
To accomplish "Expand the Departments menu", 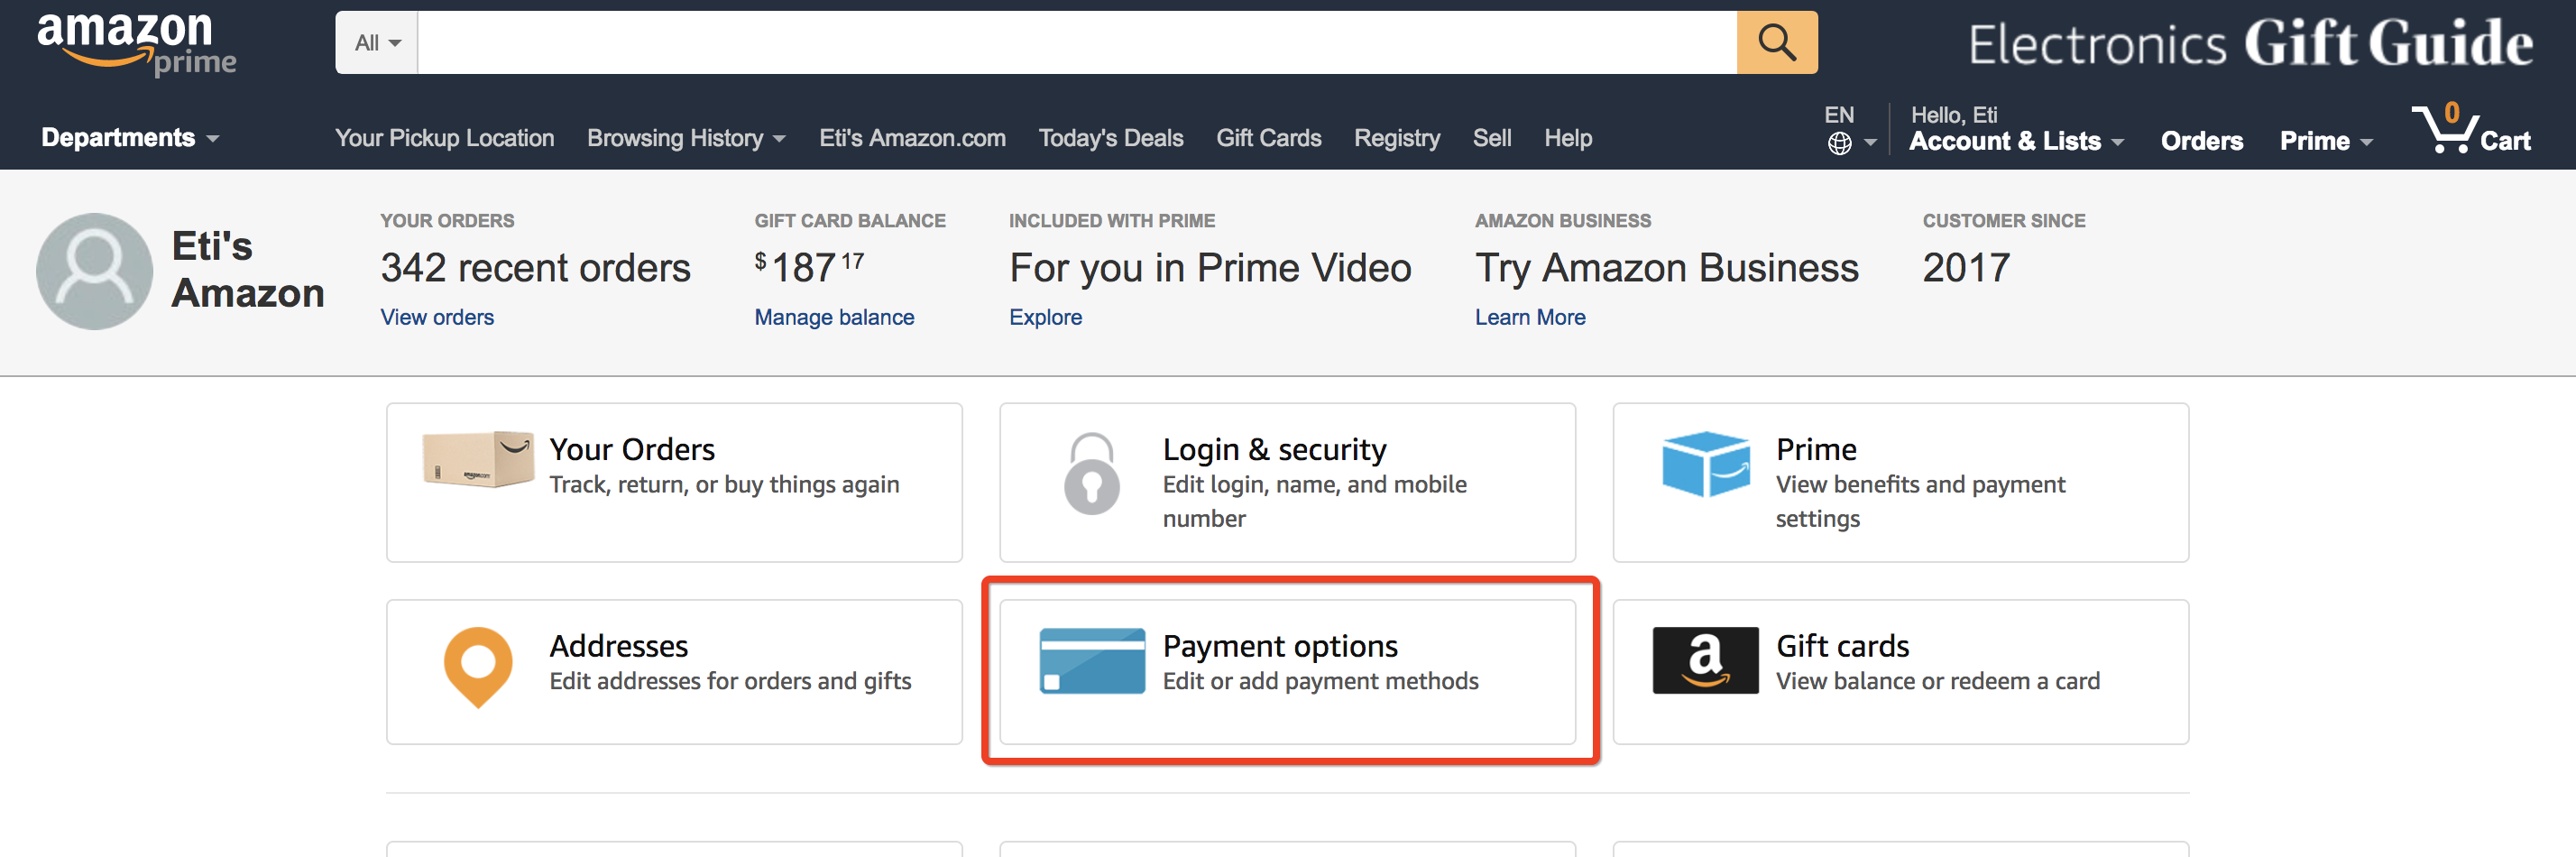I will click(130, 138).
